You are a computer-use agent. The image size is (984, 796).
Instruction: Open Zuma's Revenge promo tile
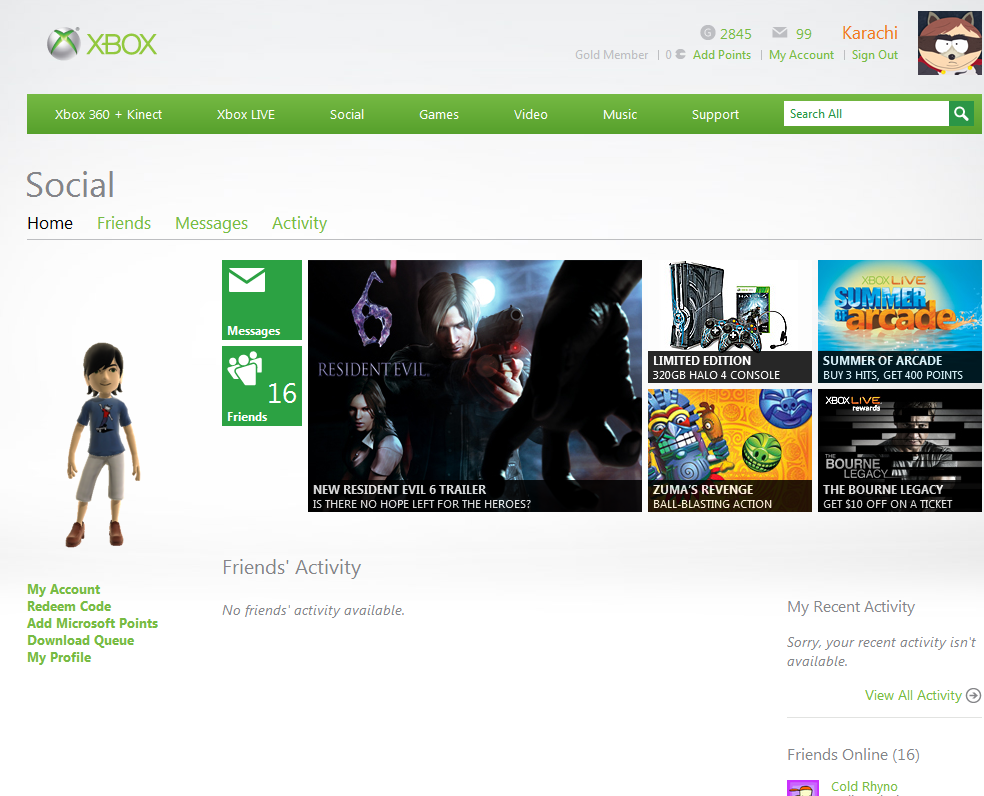tap(730, 450)
